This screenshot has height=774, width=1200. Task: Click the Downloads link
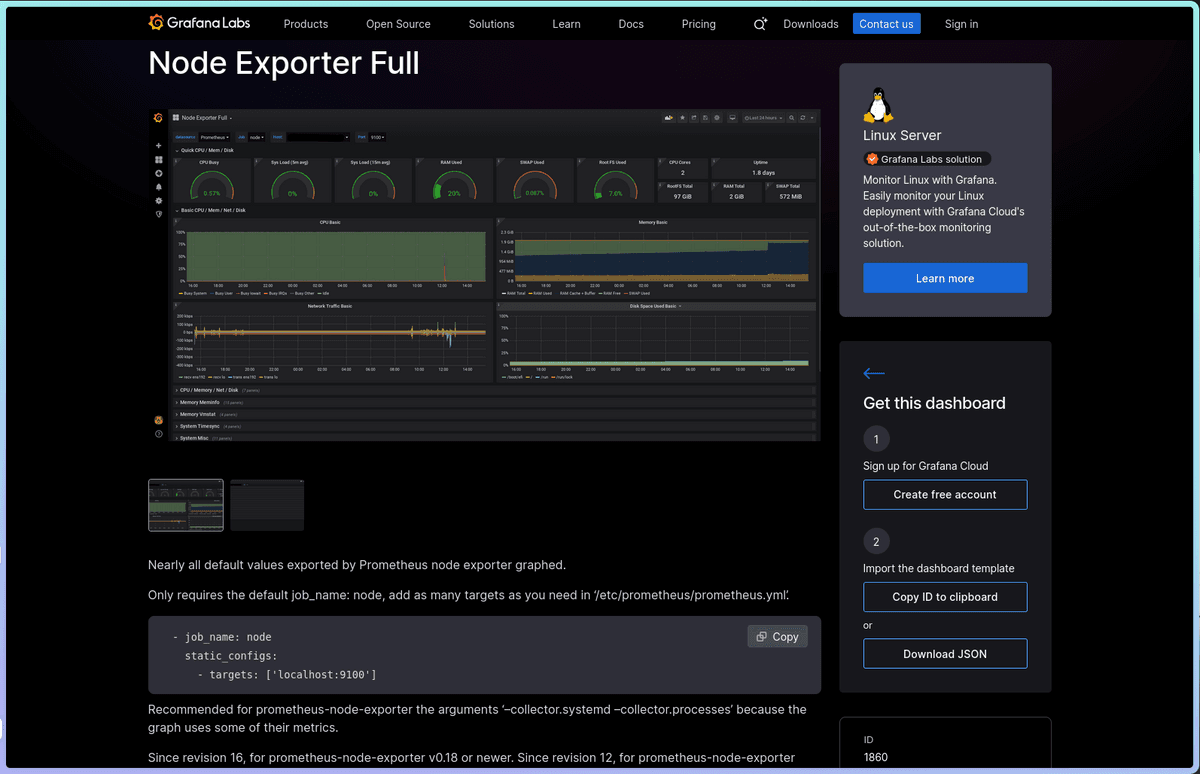pyautogui.click(x=811, y=24)
